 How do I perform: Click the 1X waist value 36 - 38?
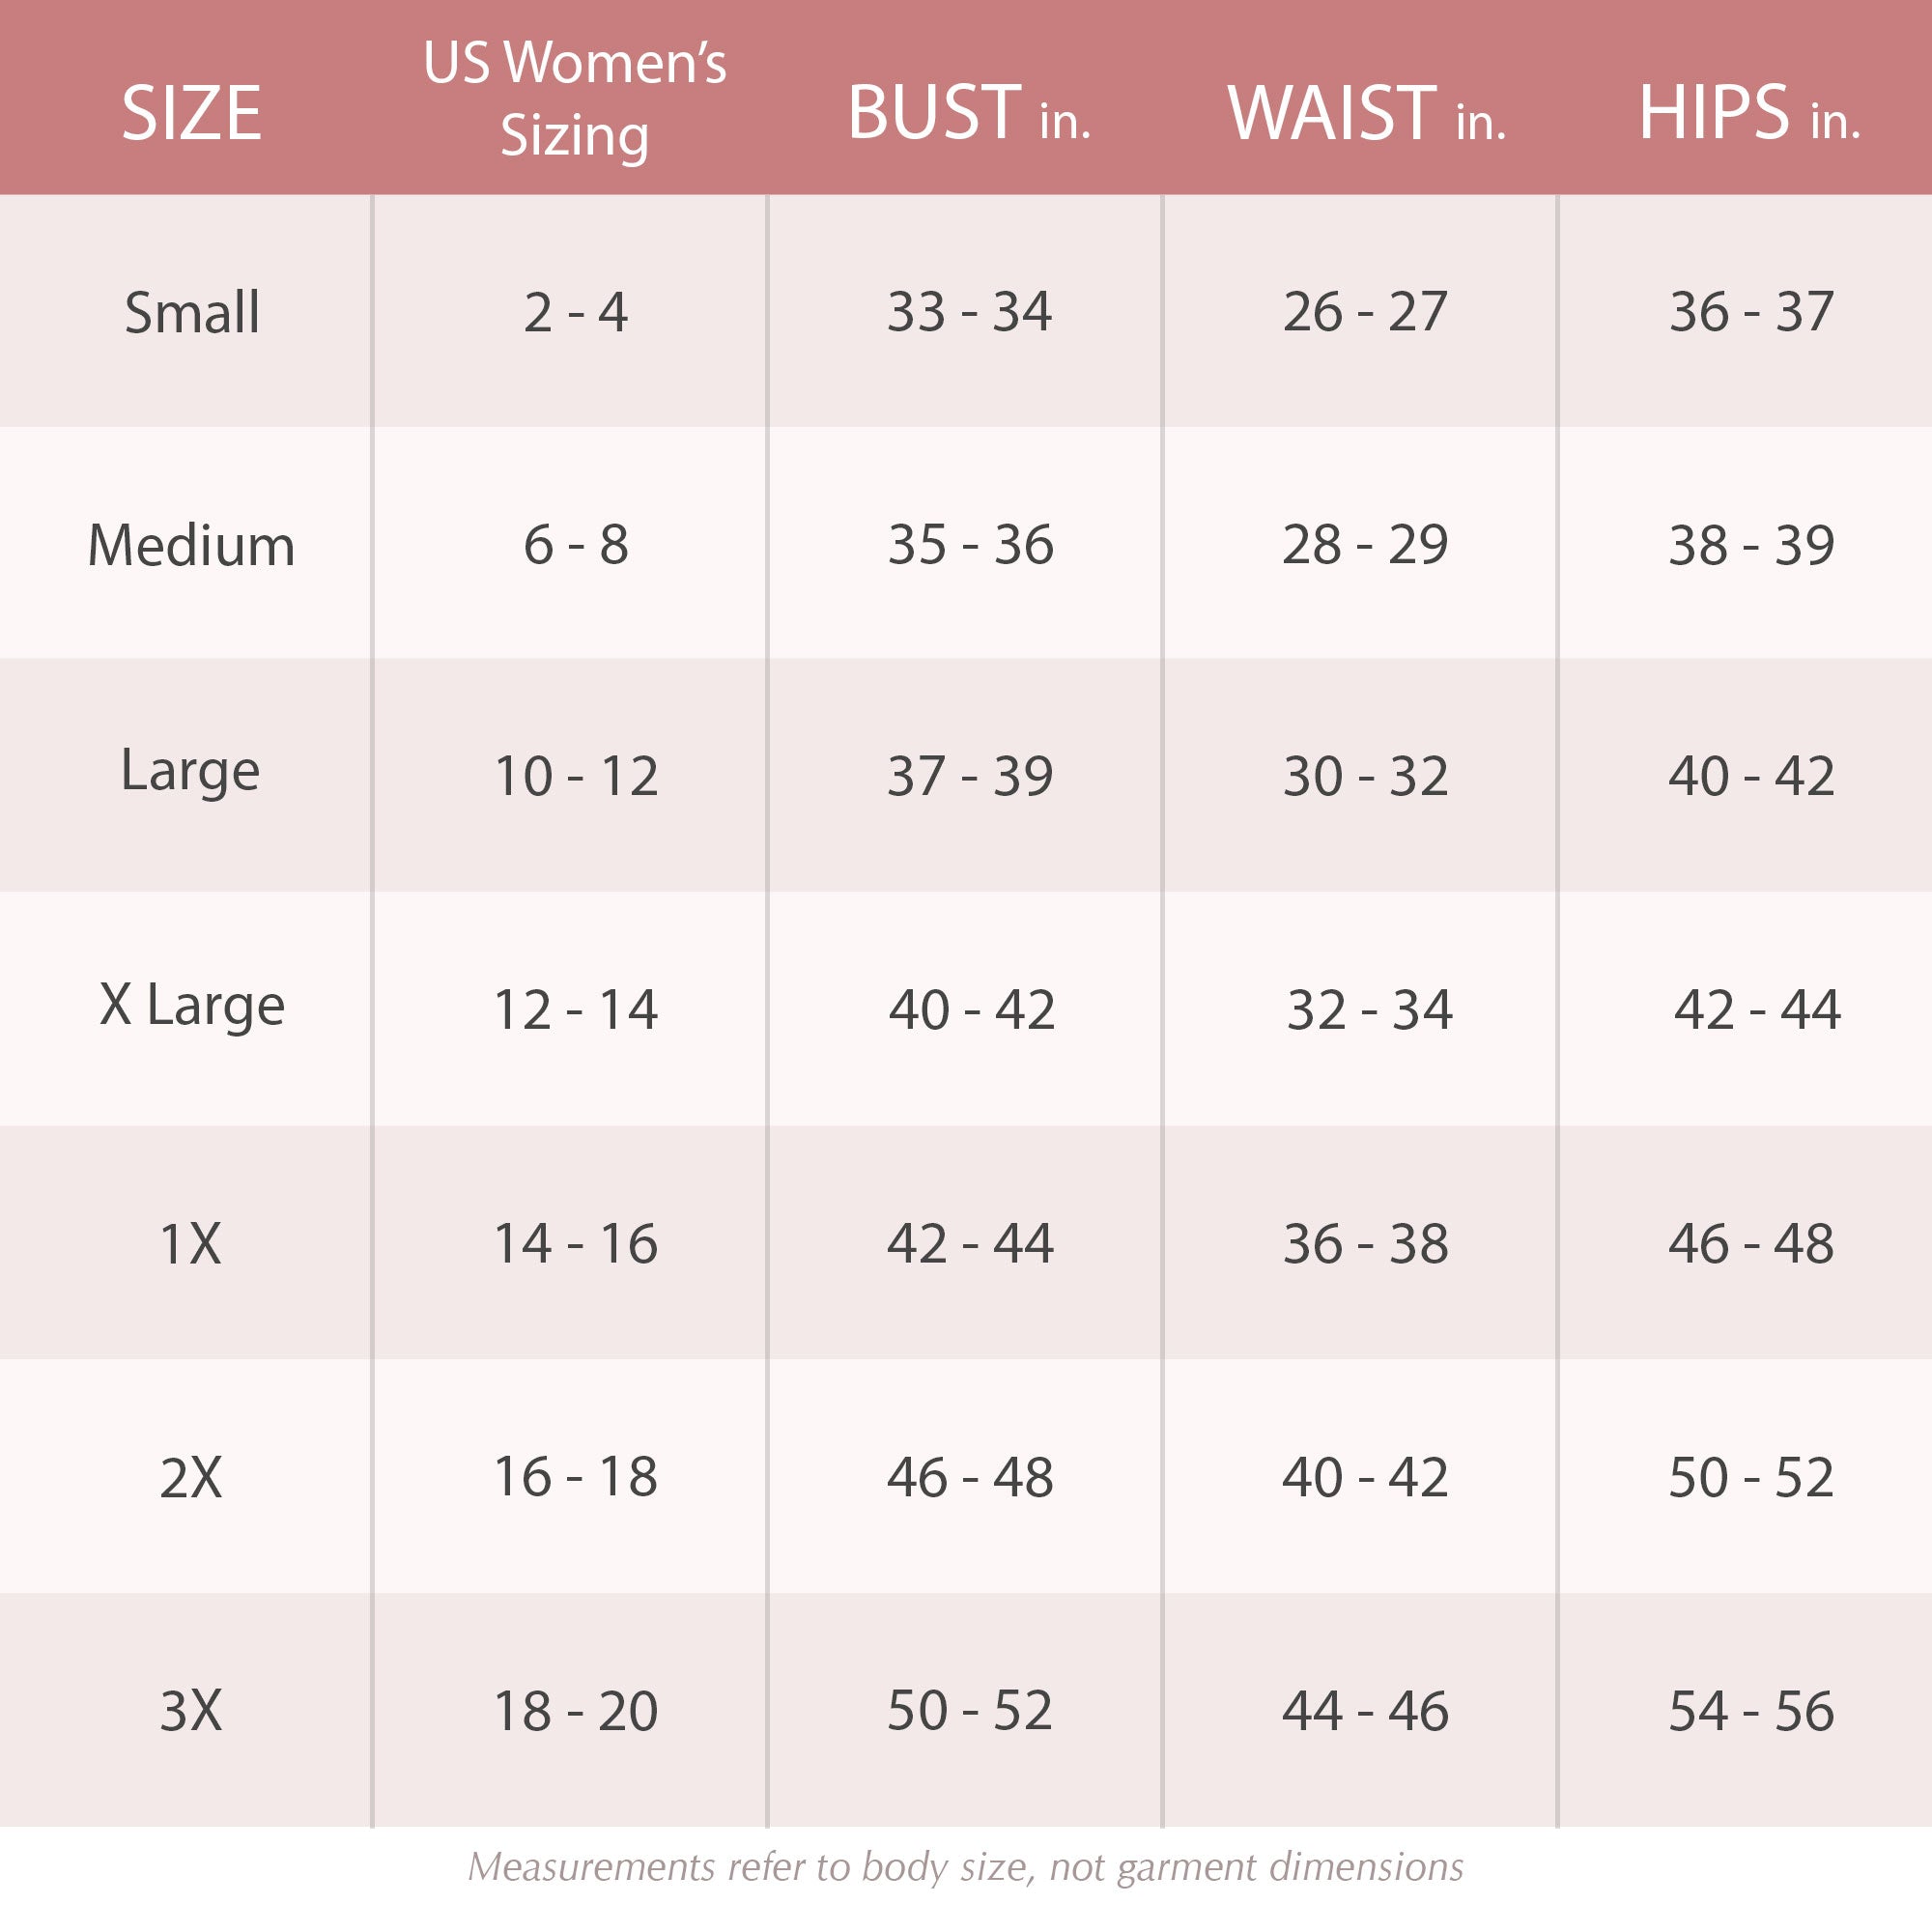pyautogui.click(x=1365, y=1244)
